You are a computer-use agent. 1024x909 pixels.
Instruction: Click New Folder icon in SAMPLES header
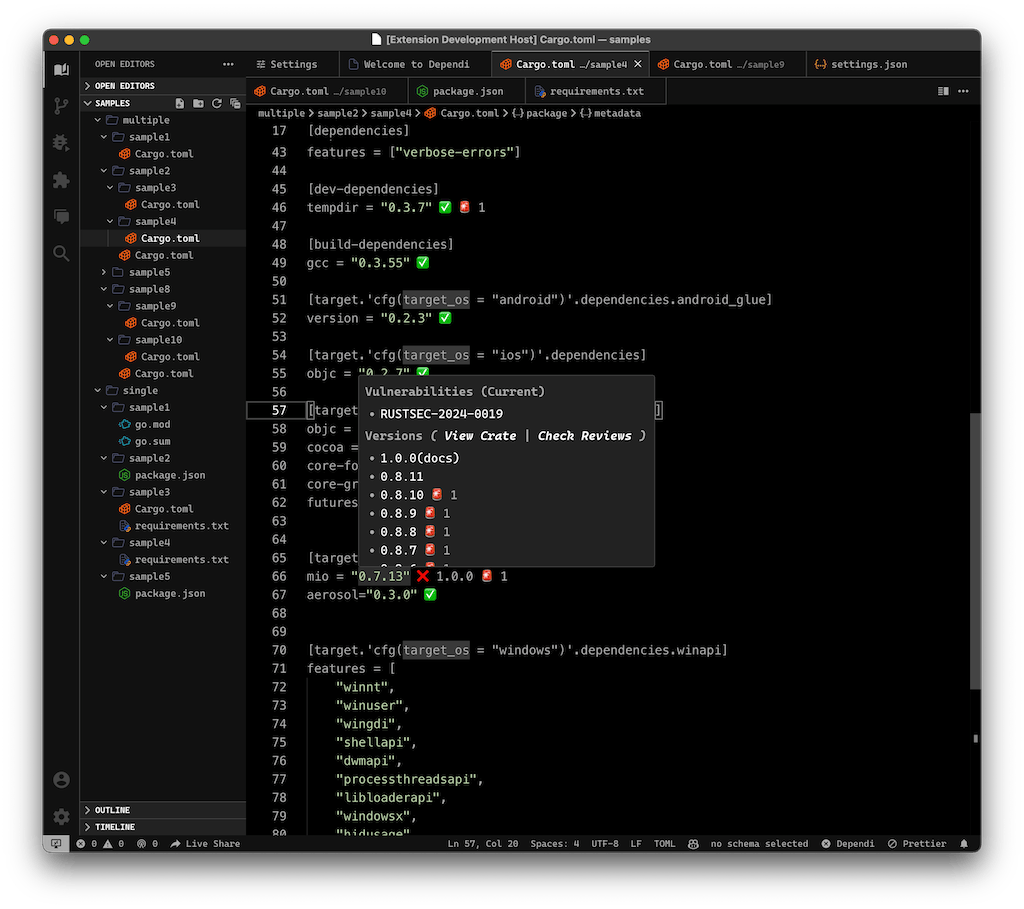tap(199, 103)
